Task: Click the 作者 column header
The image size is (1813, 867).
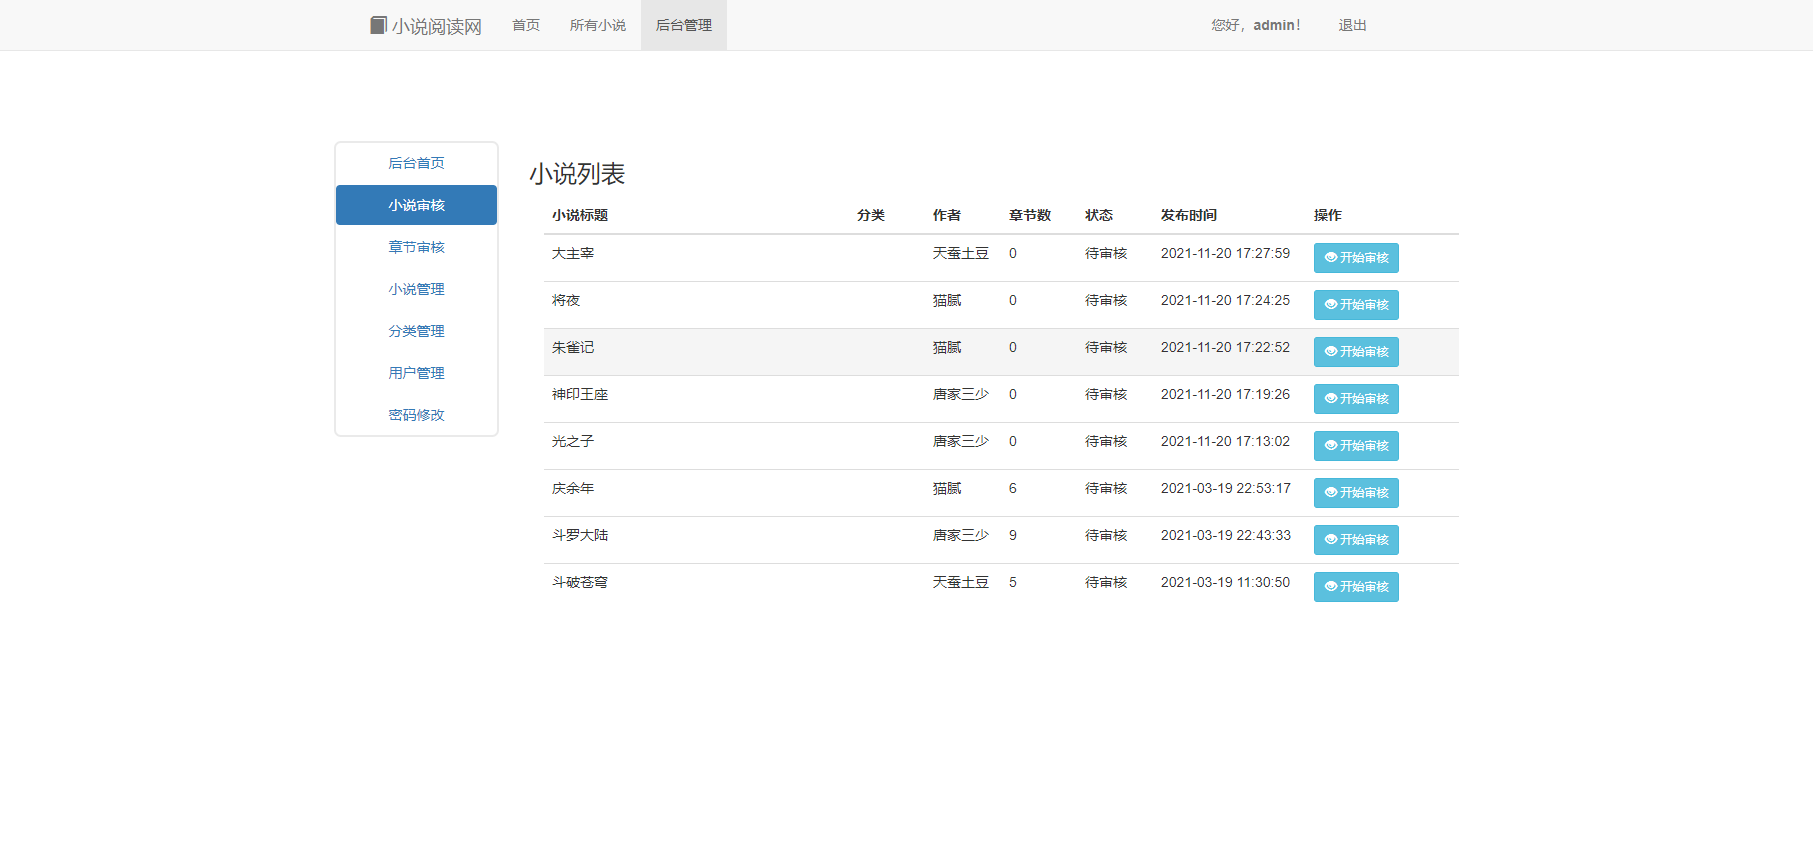Action: point(947,216)
